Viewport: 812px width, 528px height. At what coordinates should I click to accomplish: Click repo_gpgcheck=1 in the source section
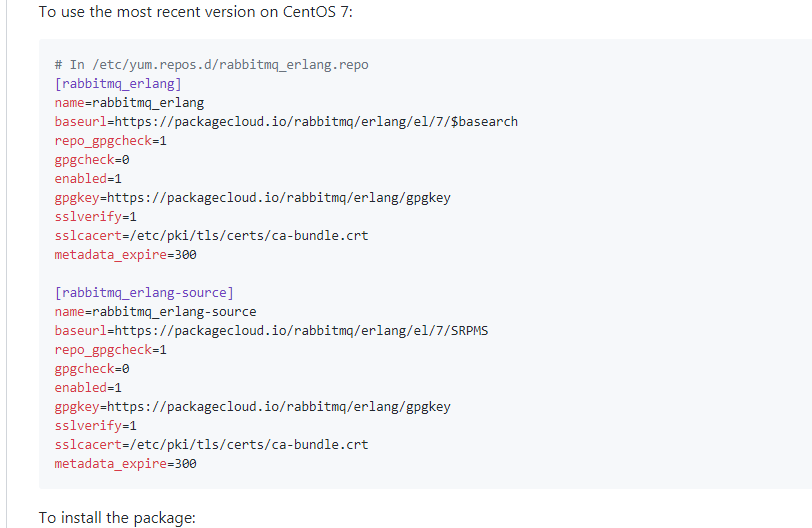(x=110, y=350)
